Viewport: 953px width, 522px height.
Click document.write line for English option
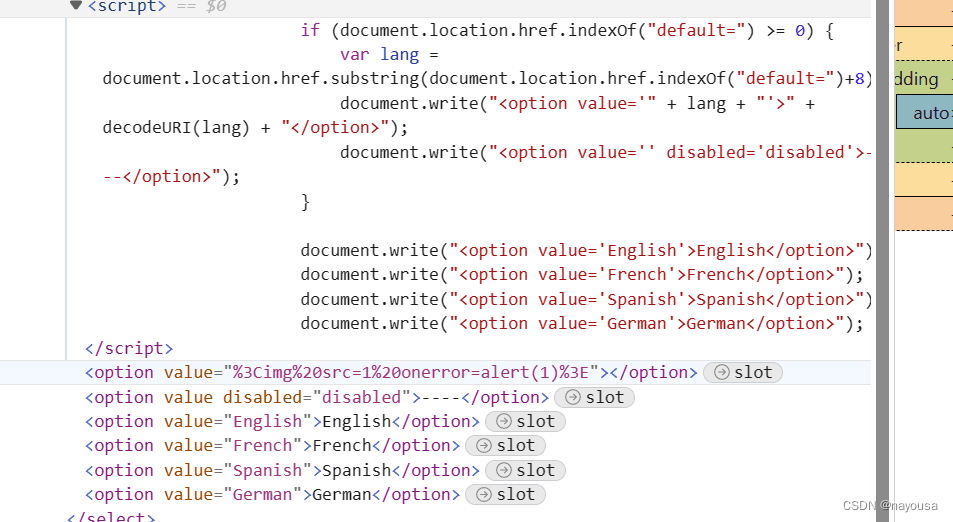[x=586, y=250]
